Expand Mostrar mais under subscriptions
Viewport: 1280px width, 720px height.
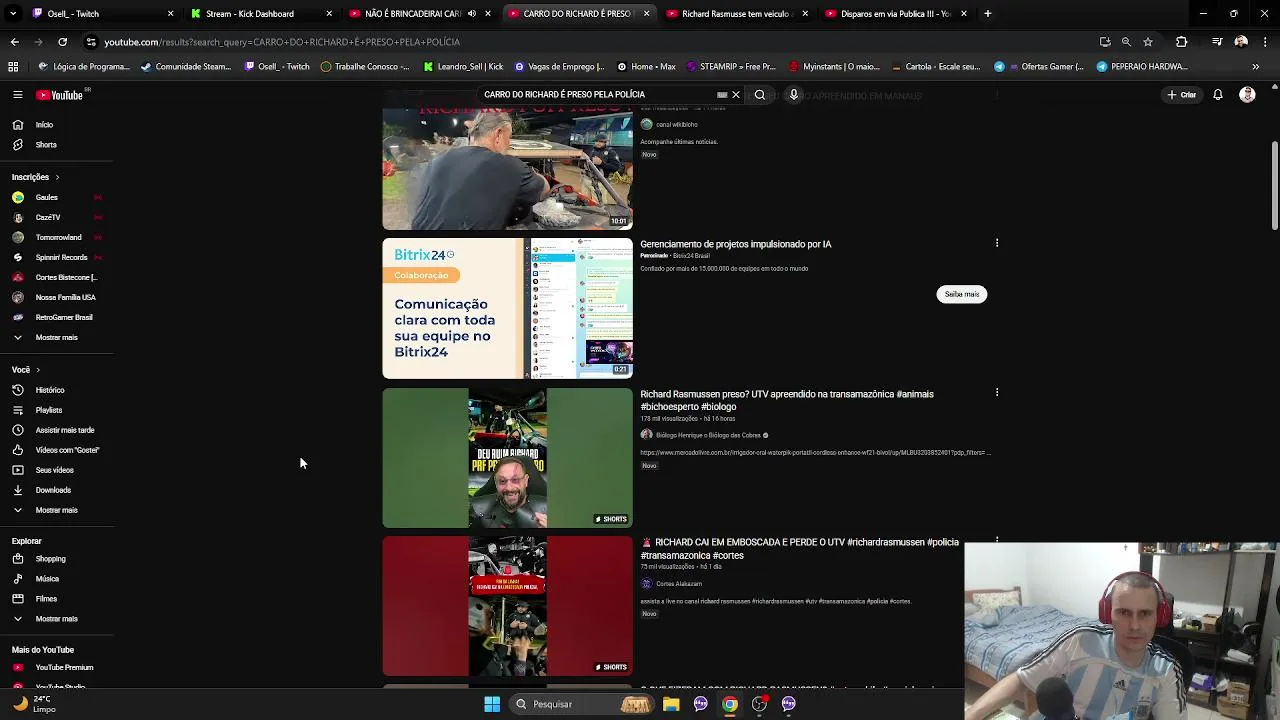coord(56,337)
